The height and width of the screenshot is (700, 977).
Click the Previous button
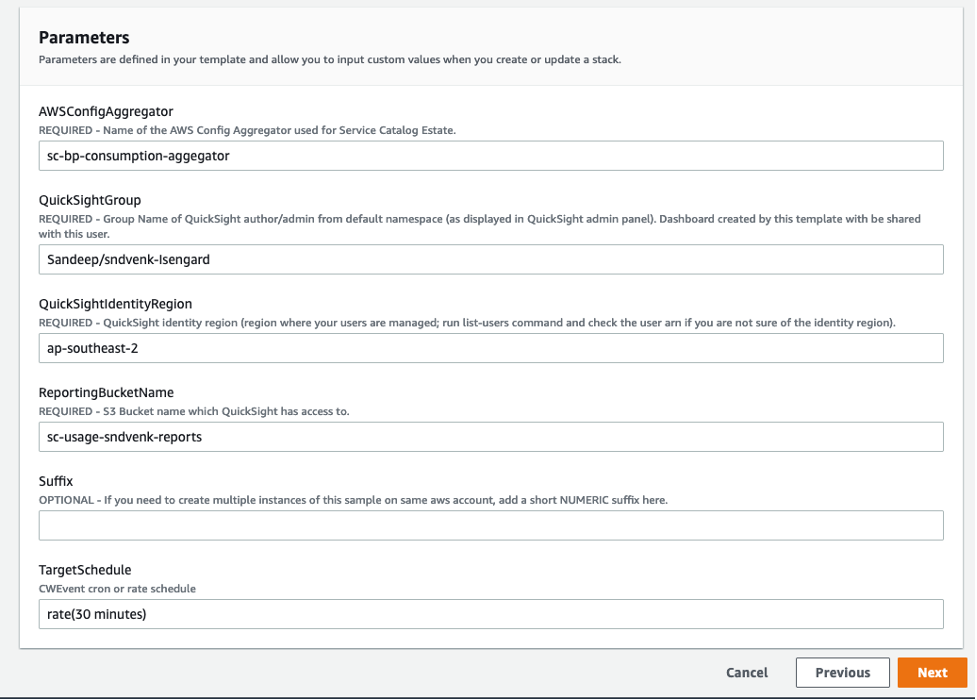843,672
